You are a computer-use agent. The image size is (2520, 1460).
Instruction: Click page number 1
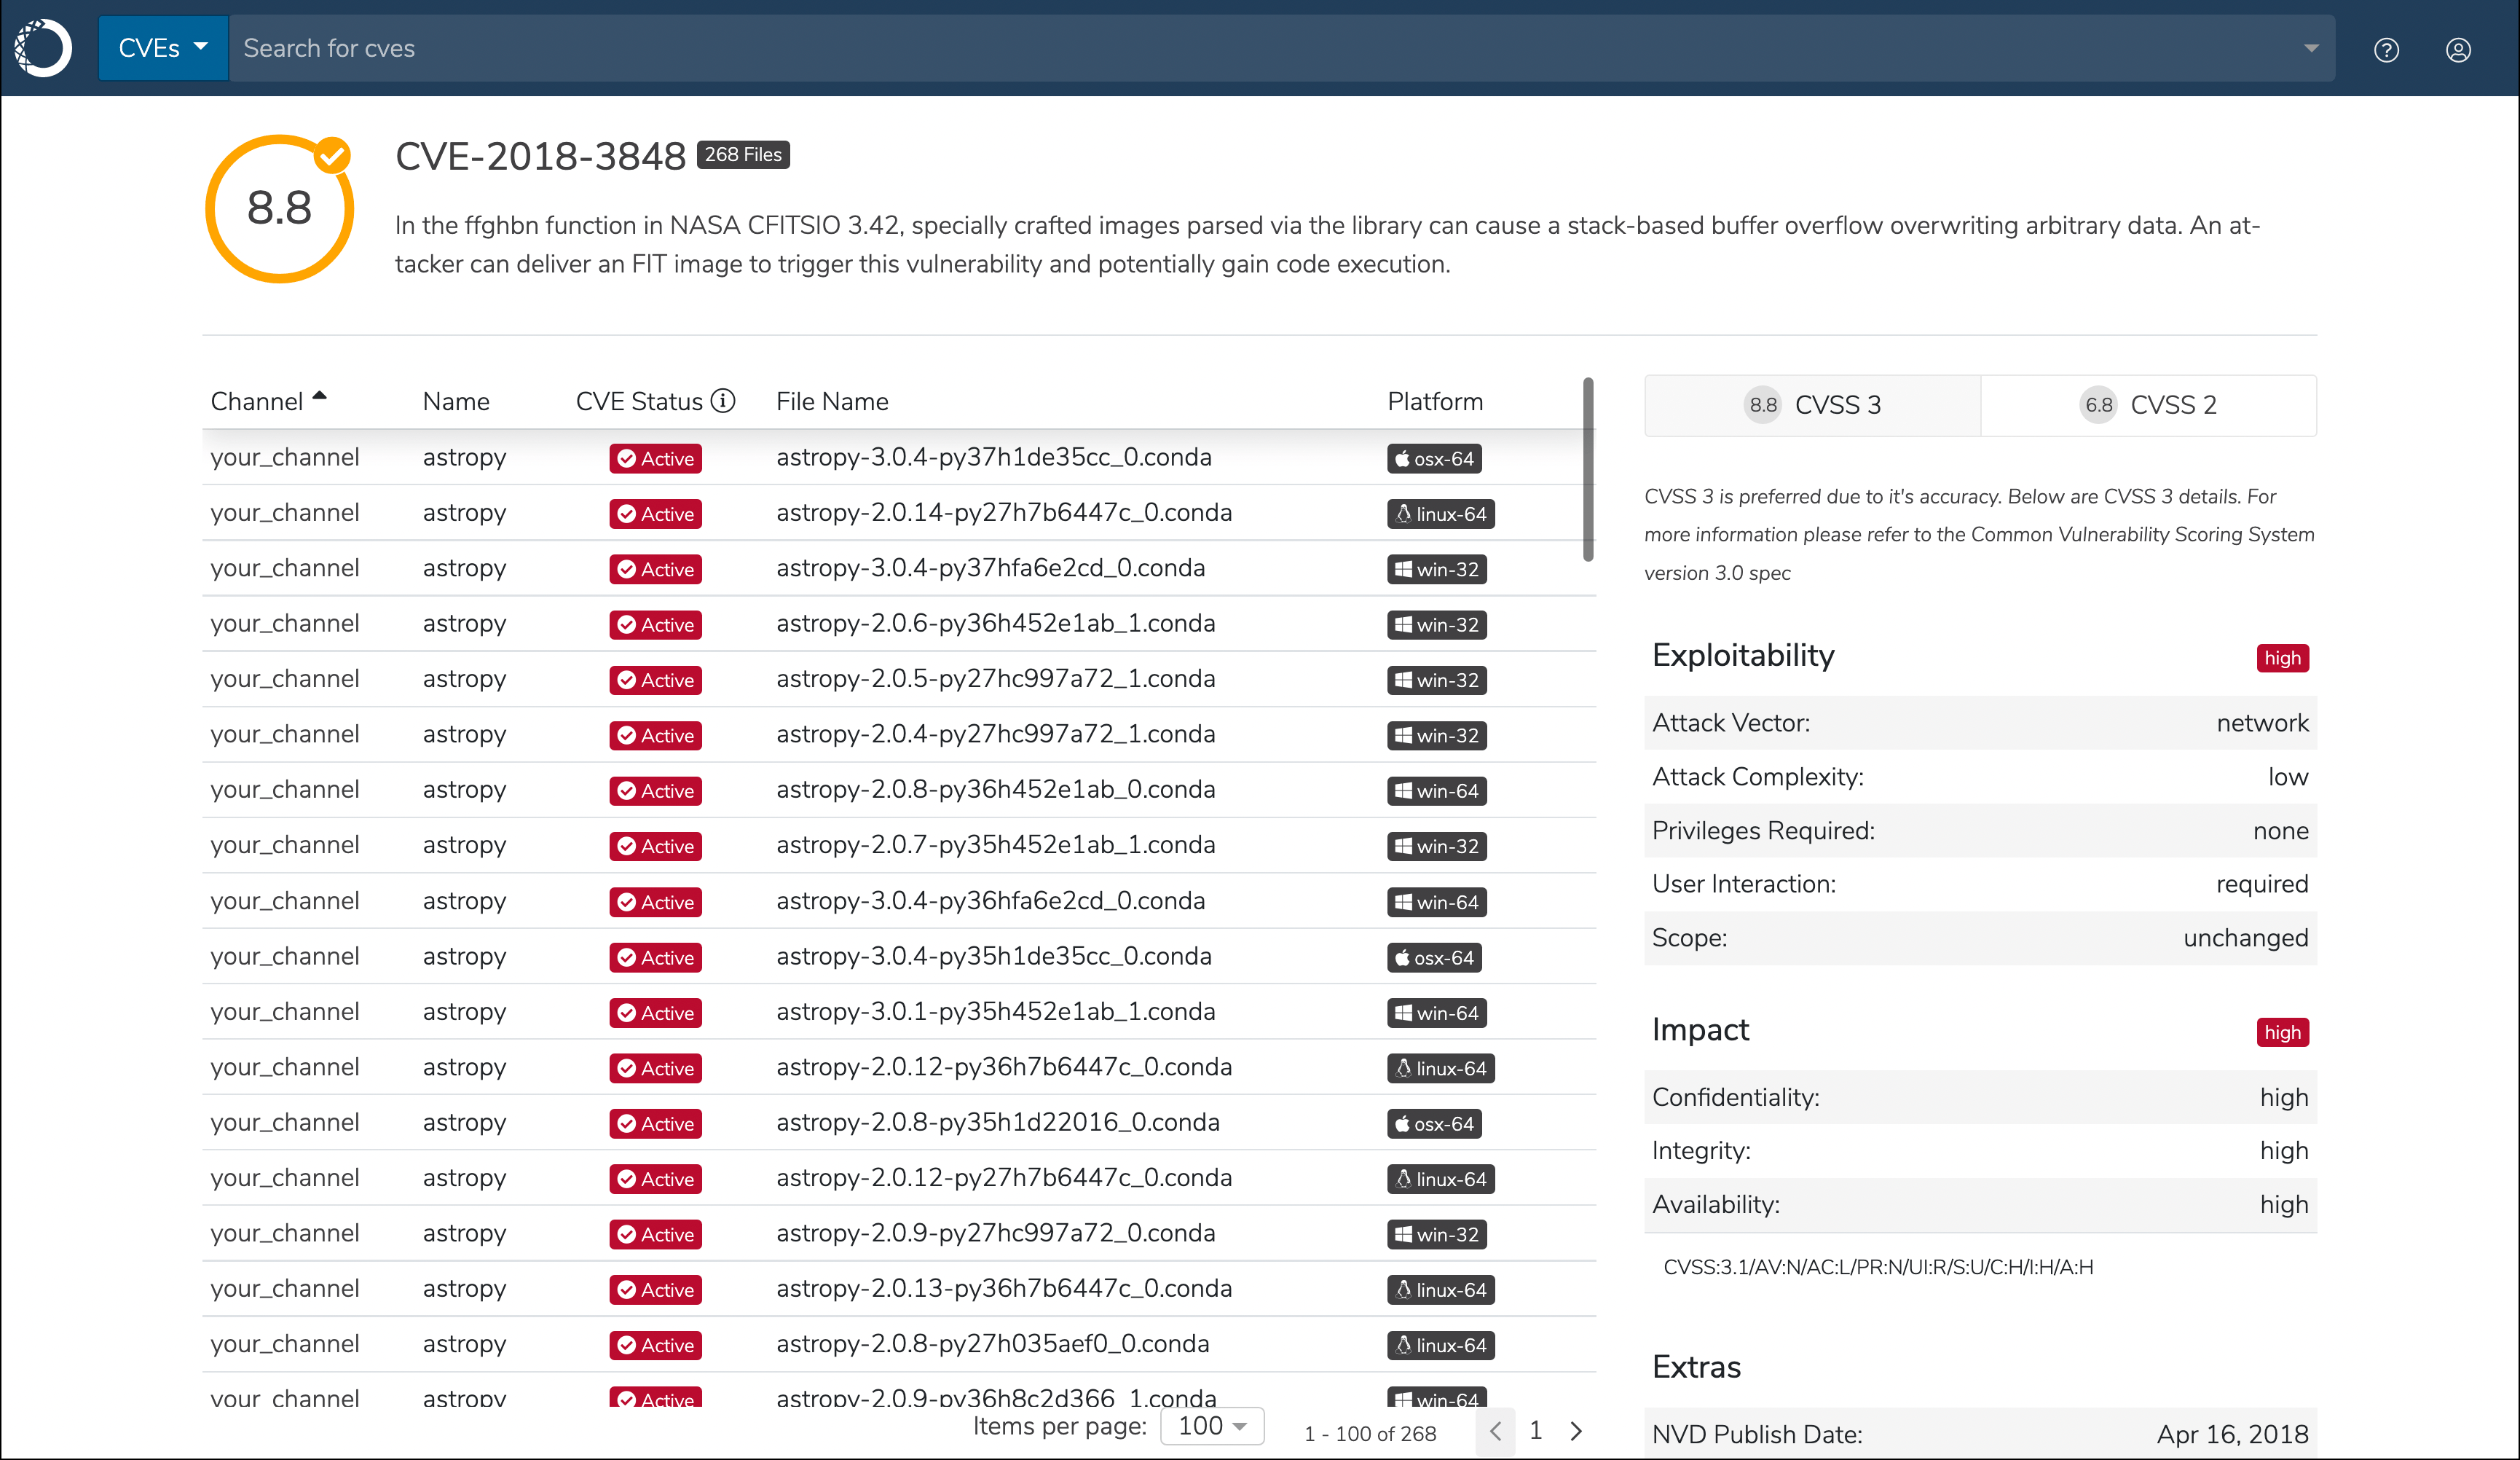pyautogui.click(x=1536, y=1430)
